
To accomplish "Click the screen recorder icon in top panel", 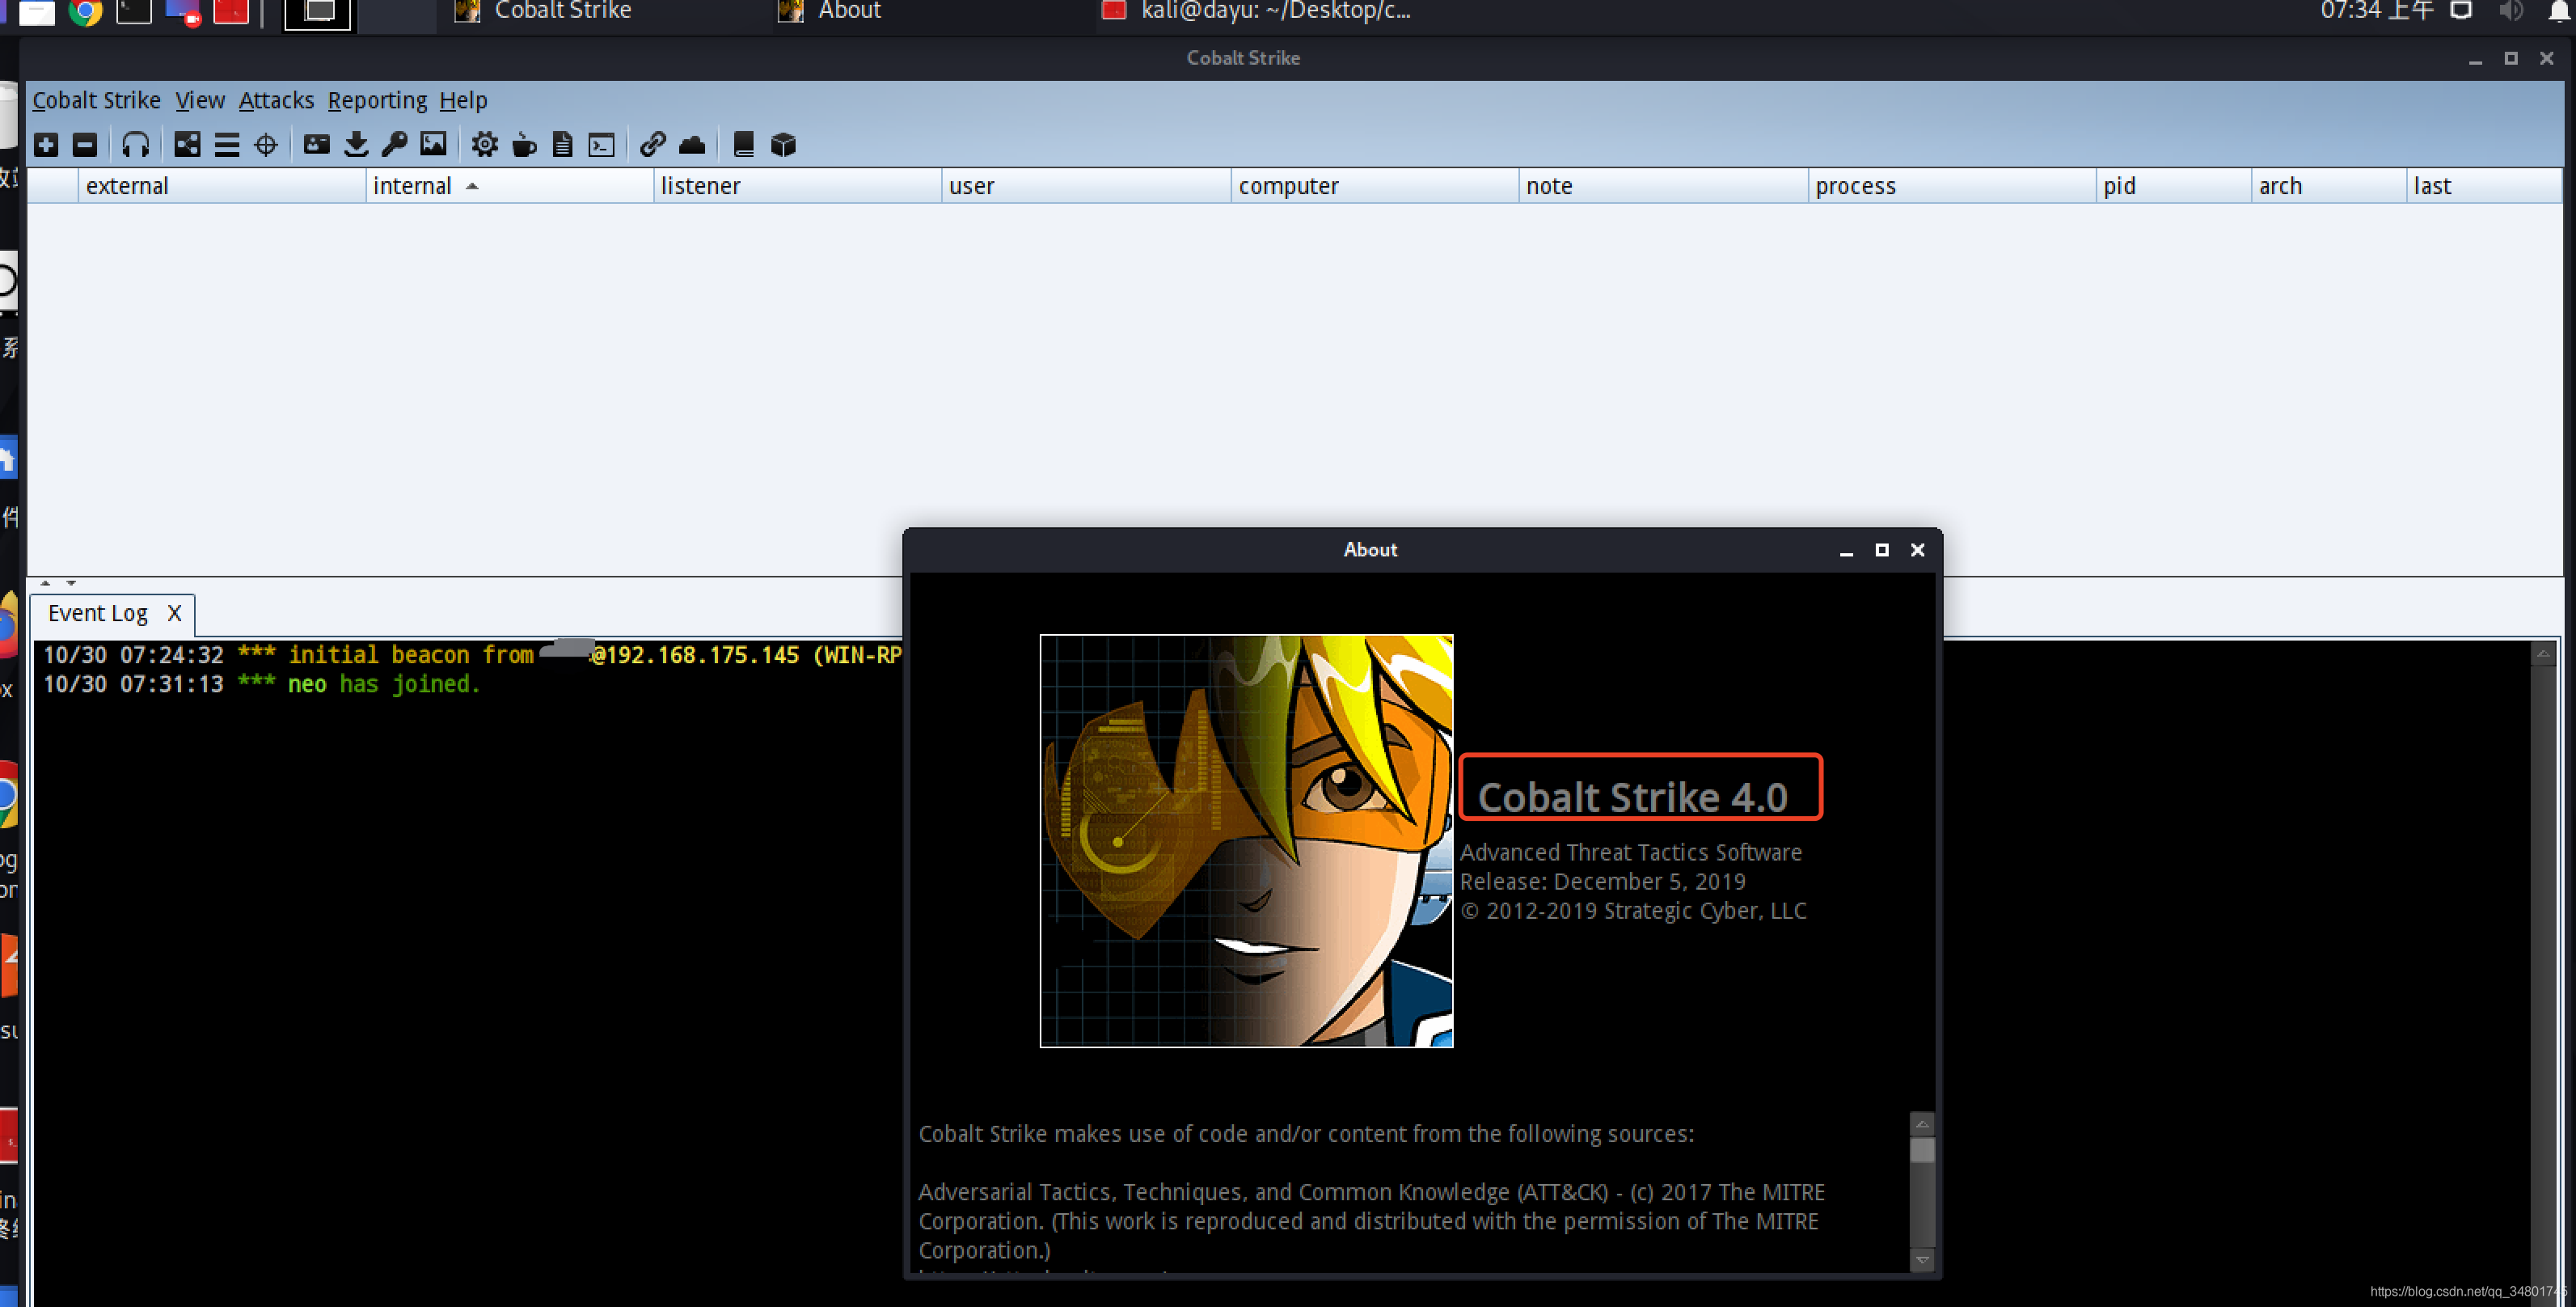I will point(183,12).
